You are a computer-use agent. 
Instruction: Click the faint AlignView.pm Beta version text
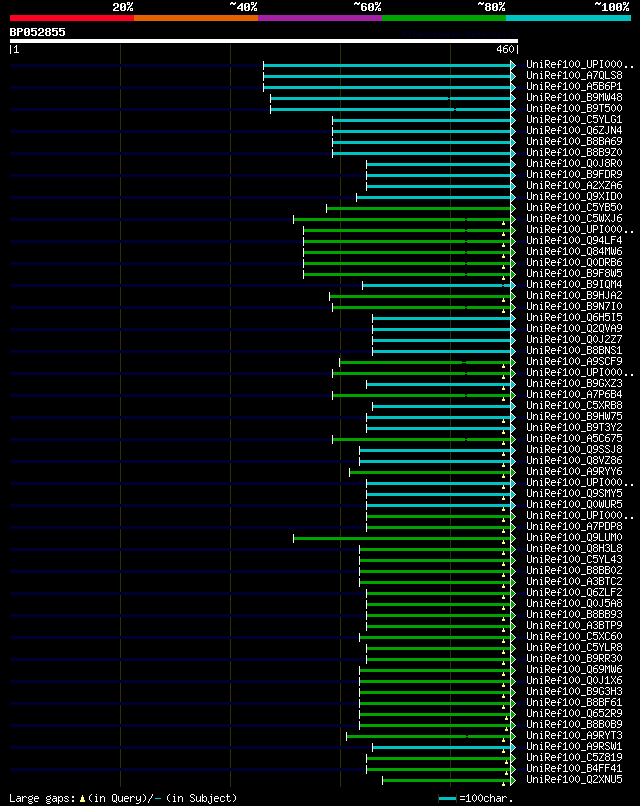tap(459, 34)
